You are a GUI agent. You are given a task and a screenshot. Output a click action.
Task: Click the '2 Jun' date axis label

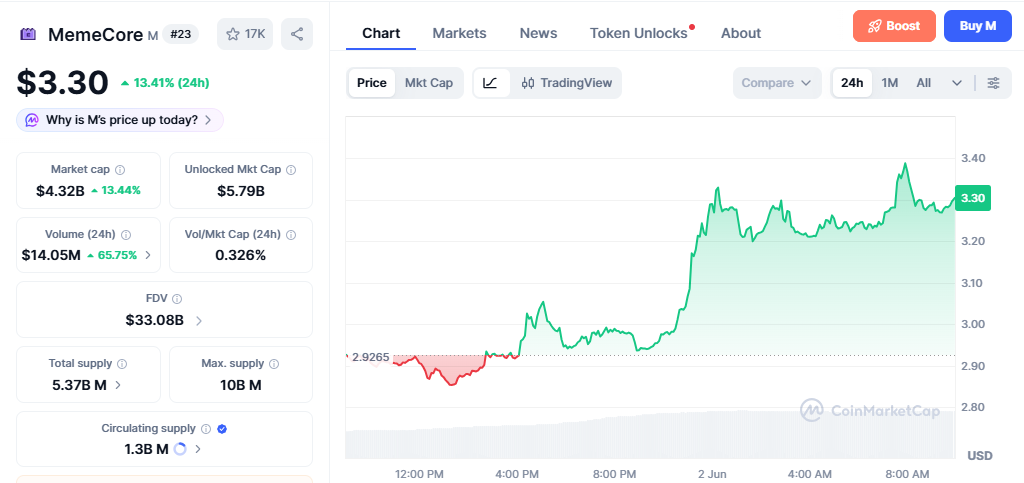712,474
